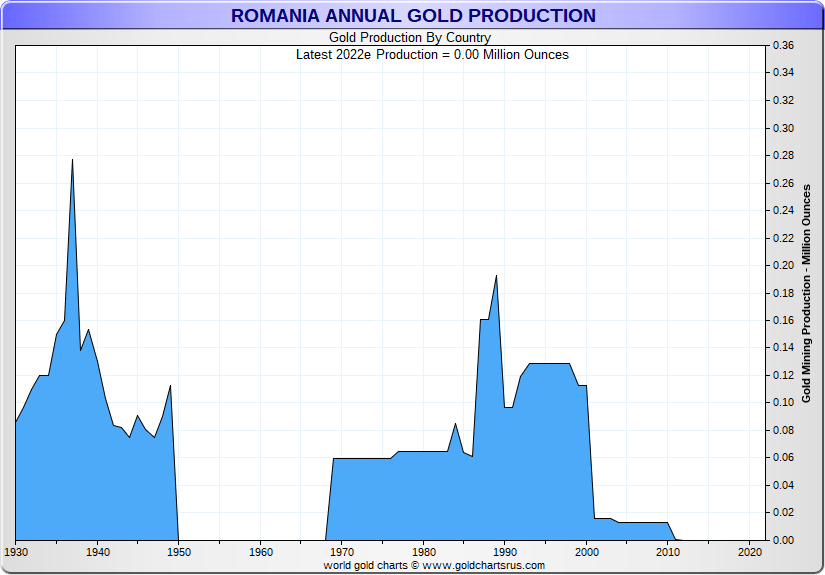
Task: Click the 1970 x-axis label
Action: [x=342, y=551]
